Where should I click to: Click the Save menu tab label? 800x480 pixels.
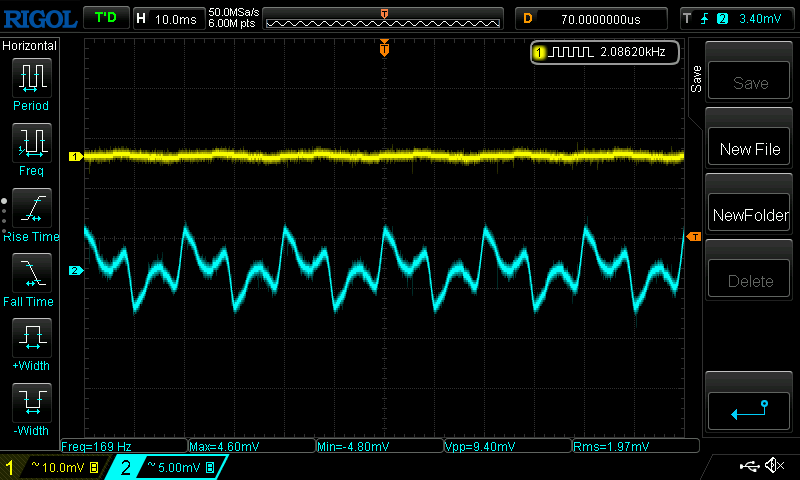click(x=696, y=79)
